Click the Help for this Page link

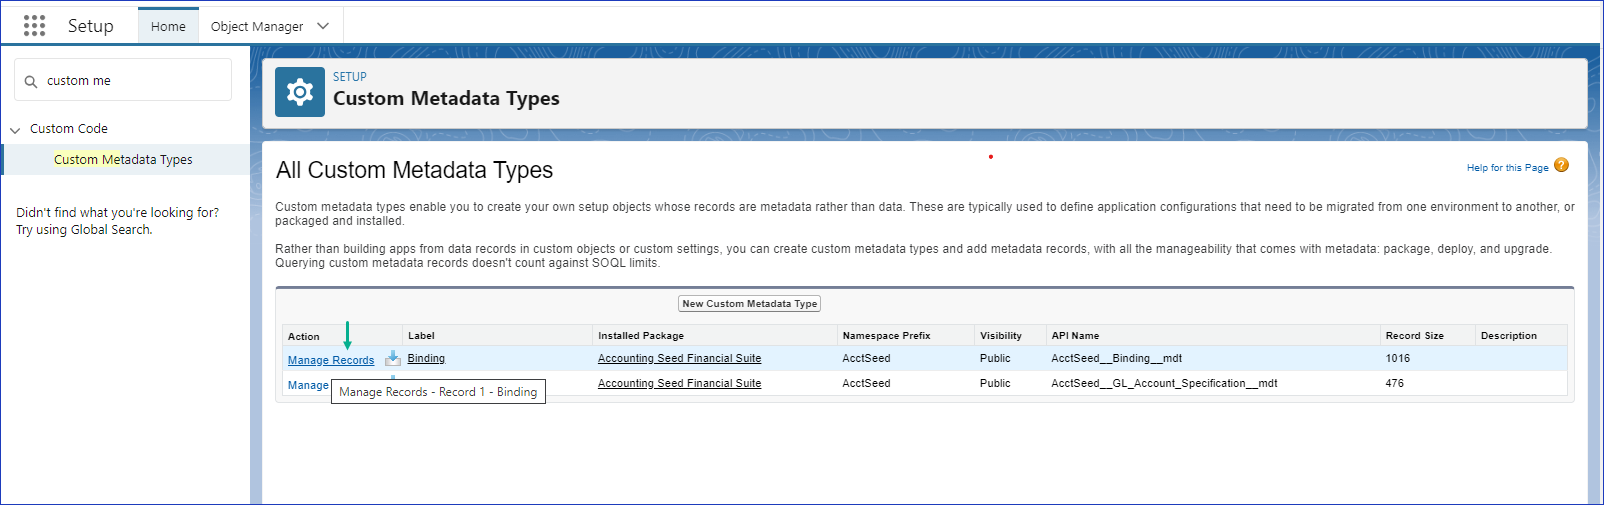point(1507,168)
